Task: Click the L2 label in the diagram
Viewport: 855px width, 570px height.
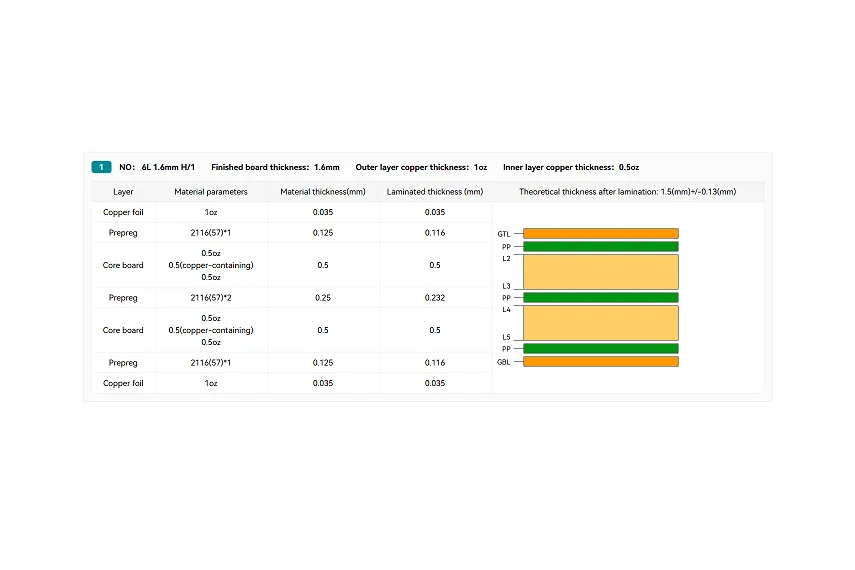Action: coord(507,259)
